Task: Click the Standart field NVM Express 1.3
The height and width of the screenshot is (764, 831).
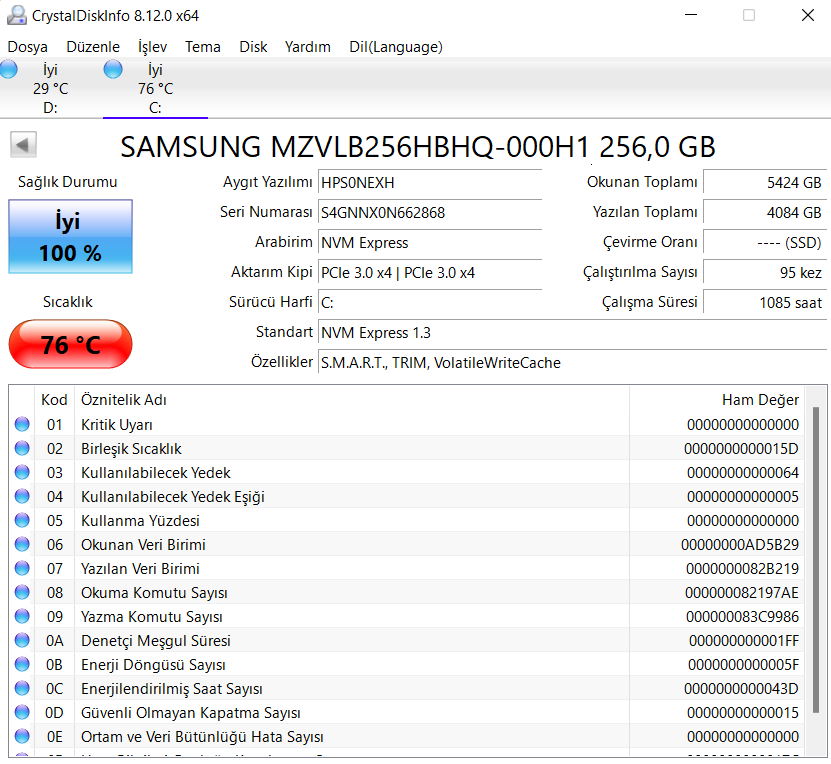Action: [572, 333]
